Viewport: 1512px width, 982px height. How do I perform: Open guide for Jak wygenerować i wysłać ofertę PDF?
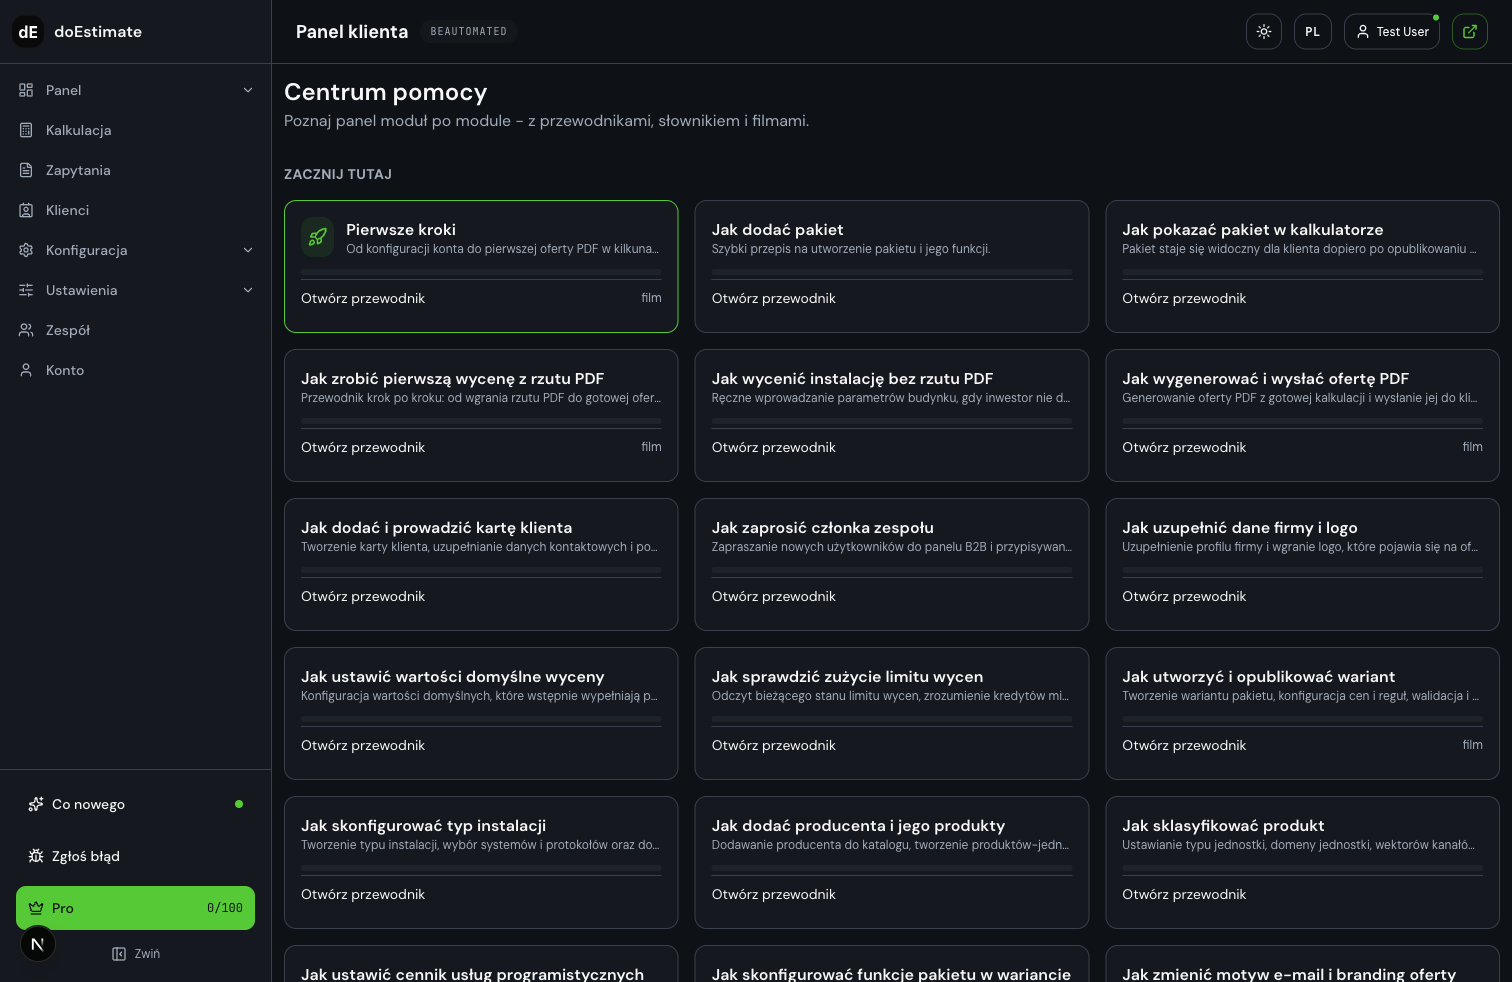click(1184, 447)
